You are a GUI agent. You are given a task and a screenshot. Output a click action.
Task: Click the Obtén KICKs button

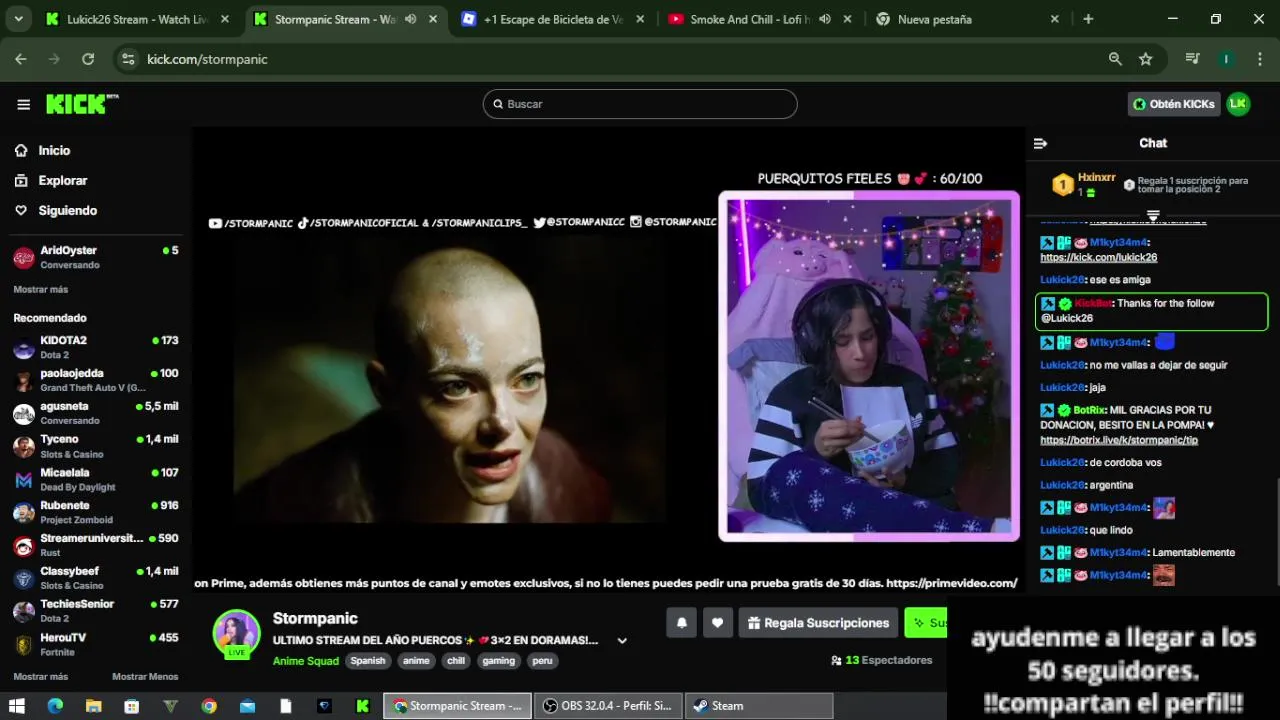[1174, 104]
